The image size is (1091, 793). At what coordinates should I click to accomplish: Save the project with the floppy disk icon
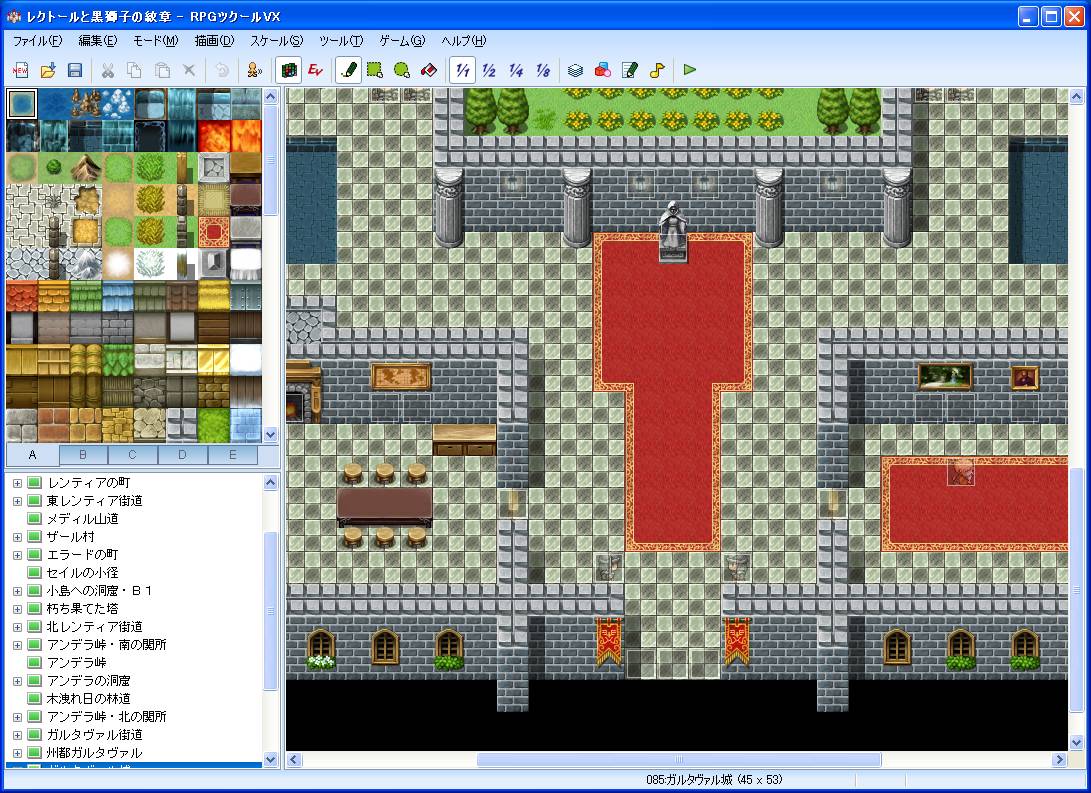(74, 70)
